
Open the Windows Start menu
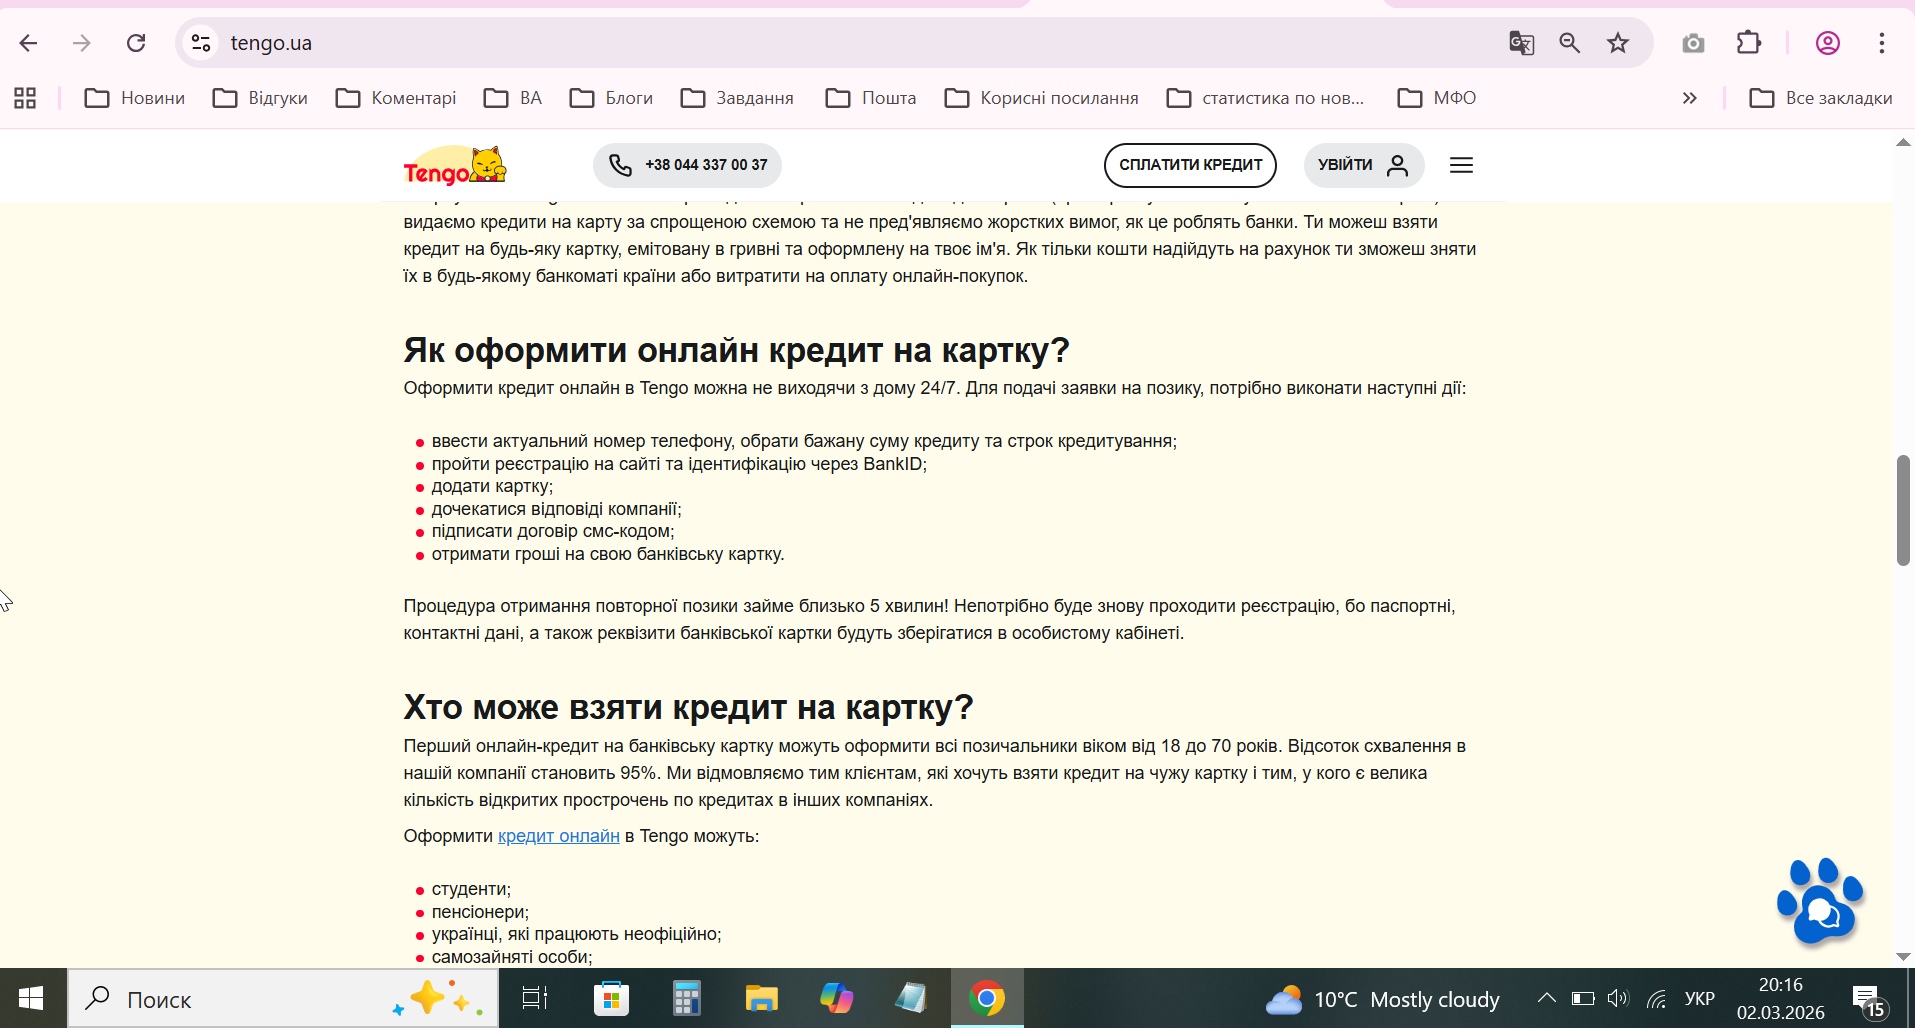31,998
